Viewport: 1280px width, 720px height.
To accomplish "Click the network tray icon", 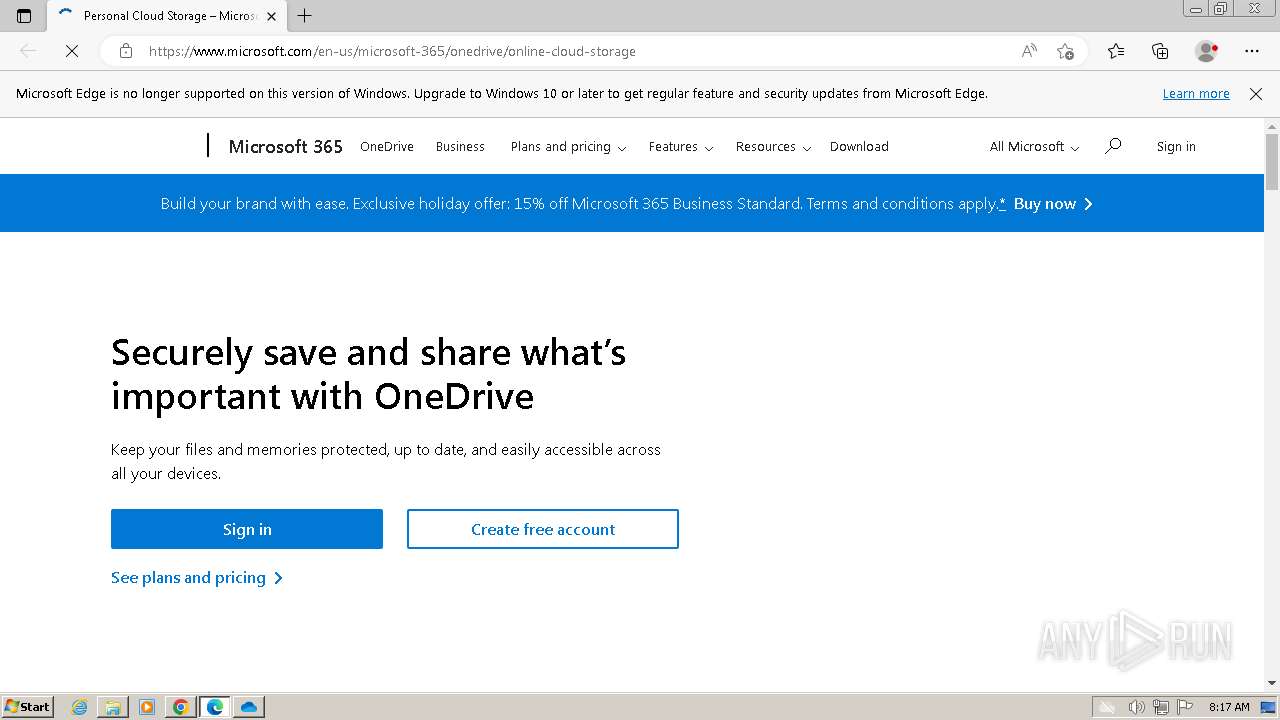I will 1161,707.
